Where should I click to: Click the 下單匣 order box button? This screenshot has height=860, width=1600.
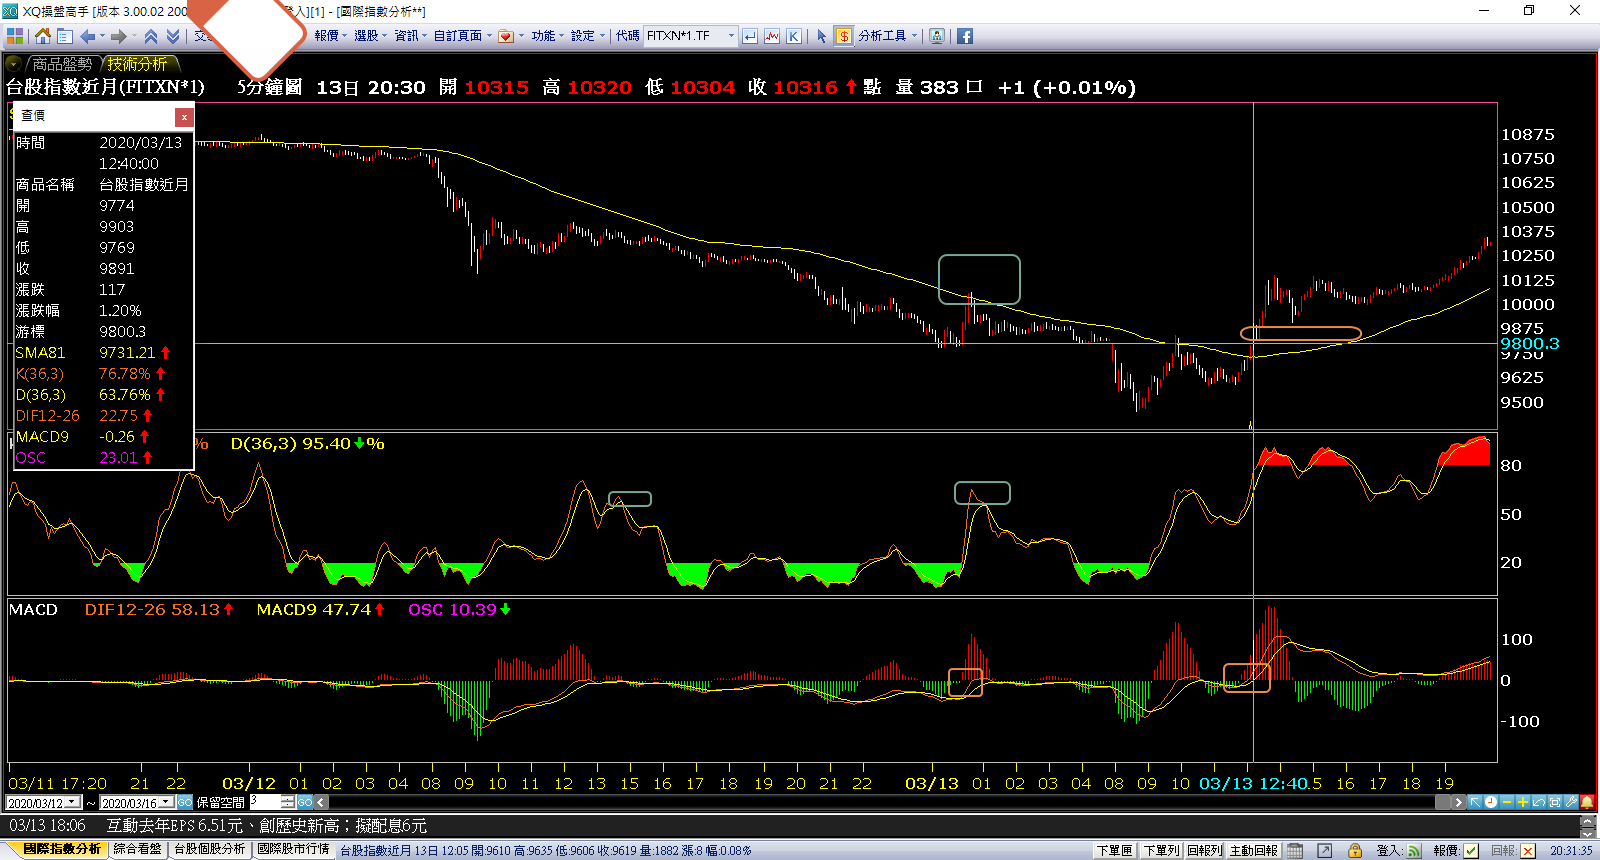1114,850
